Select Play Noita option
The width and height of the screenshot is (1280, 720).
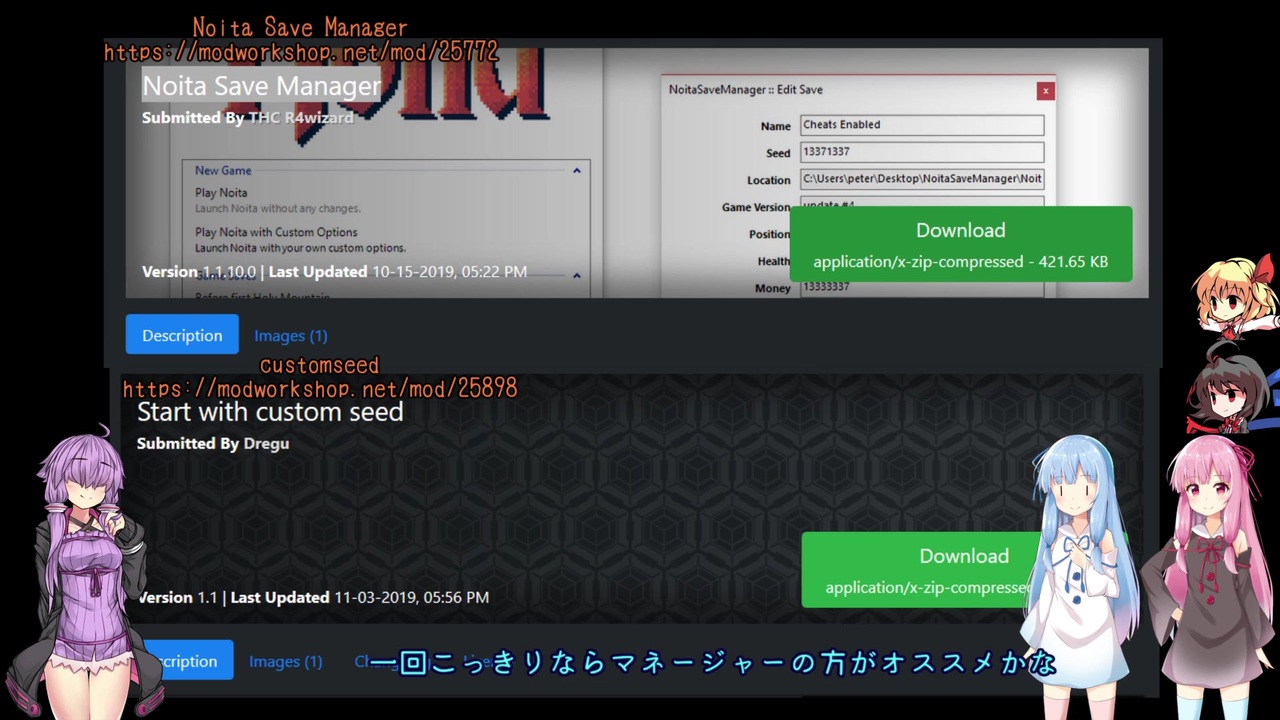click(x=221, y=192)
